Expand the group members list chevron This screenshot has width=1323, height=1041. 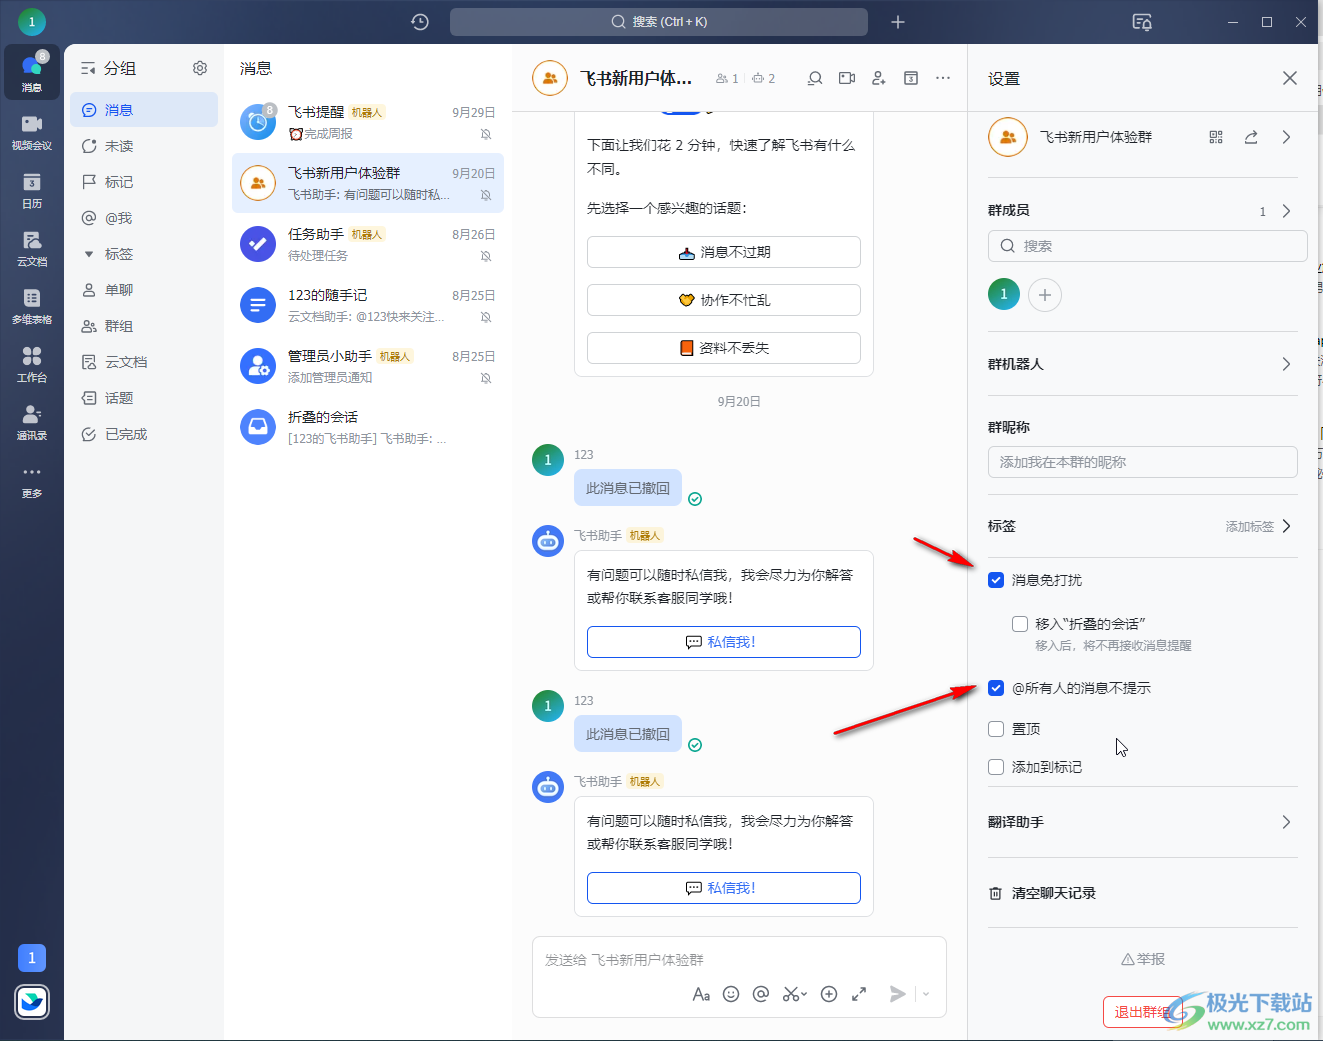1286,211
